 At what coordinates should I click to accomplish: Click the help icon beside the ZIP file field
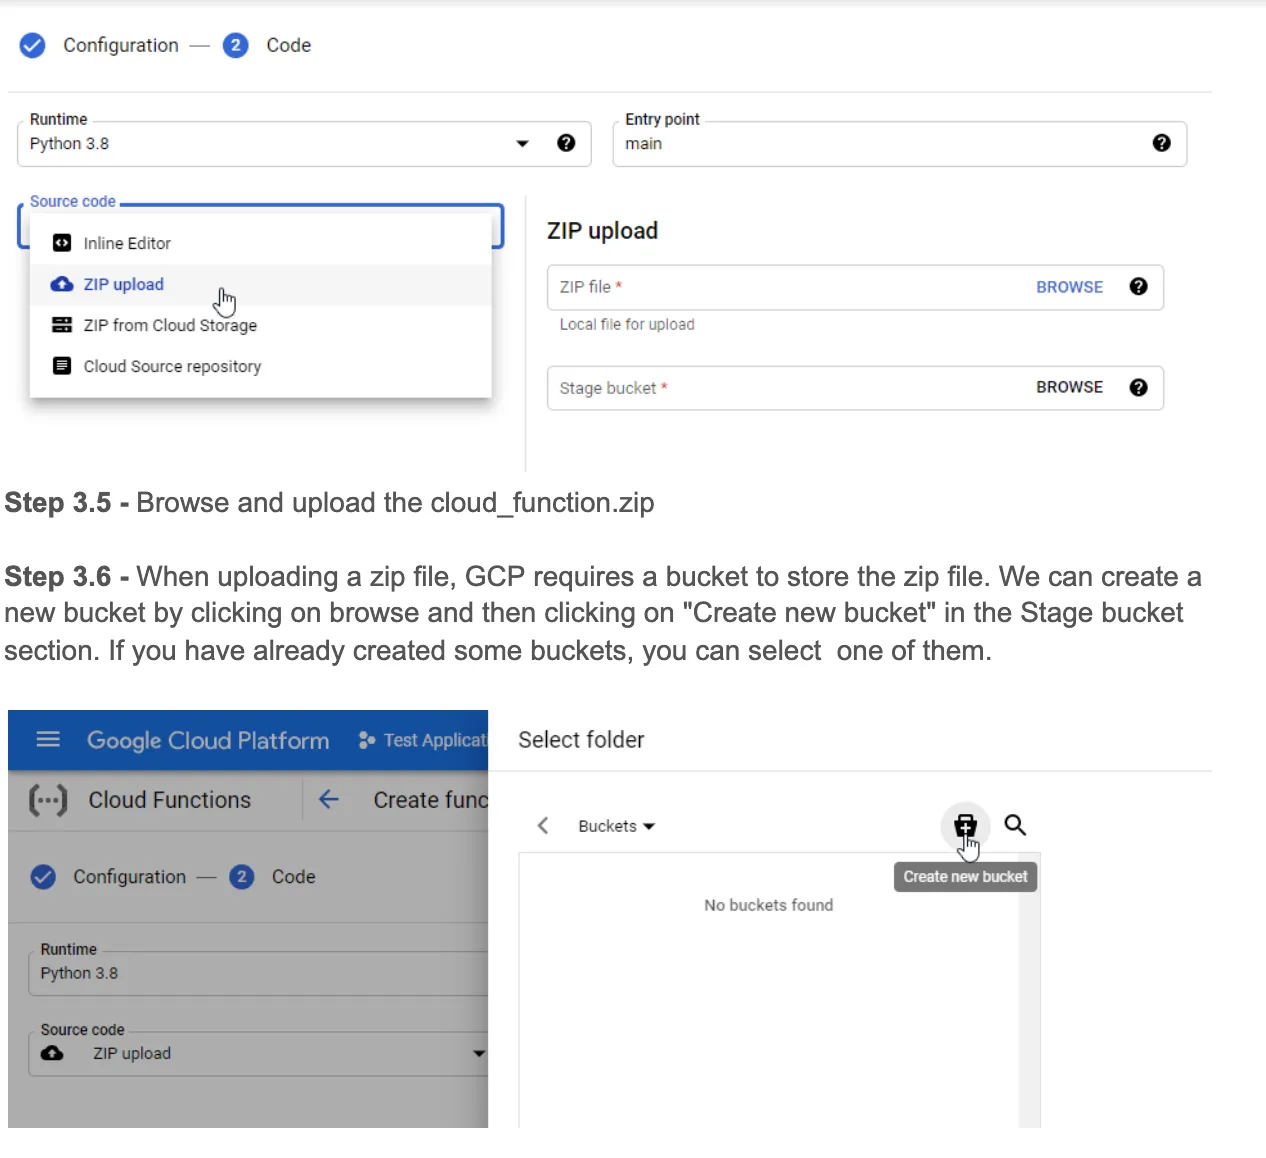[x=1139, y=287]
